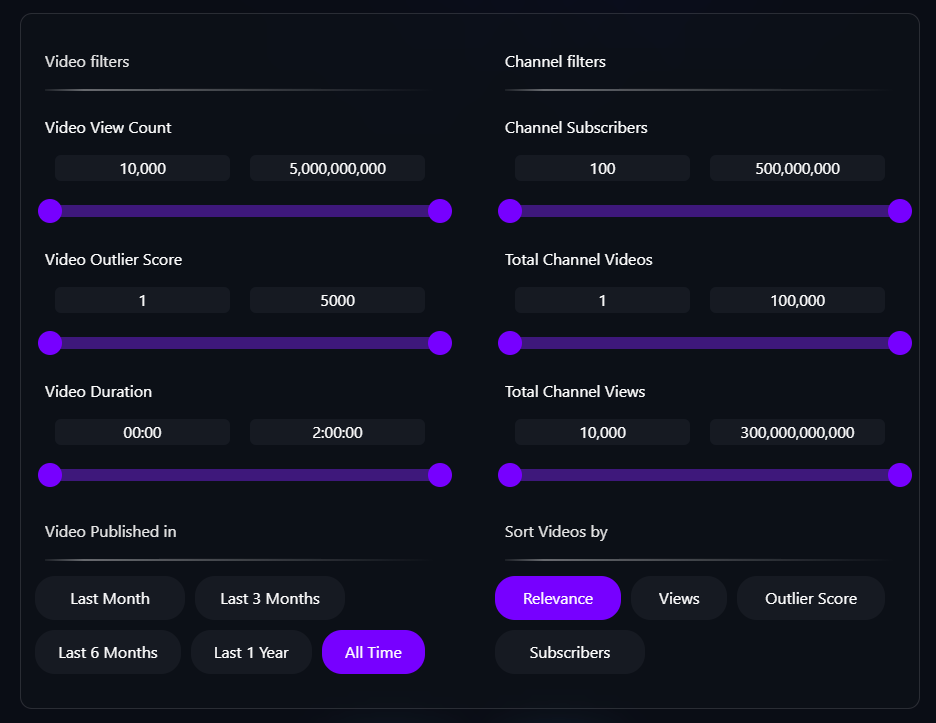Select Last Month publish filter

(x=110, y=598)
